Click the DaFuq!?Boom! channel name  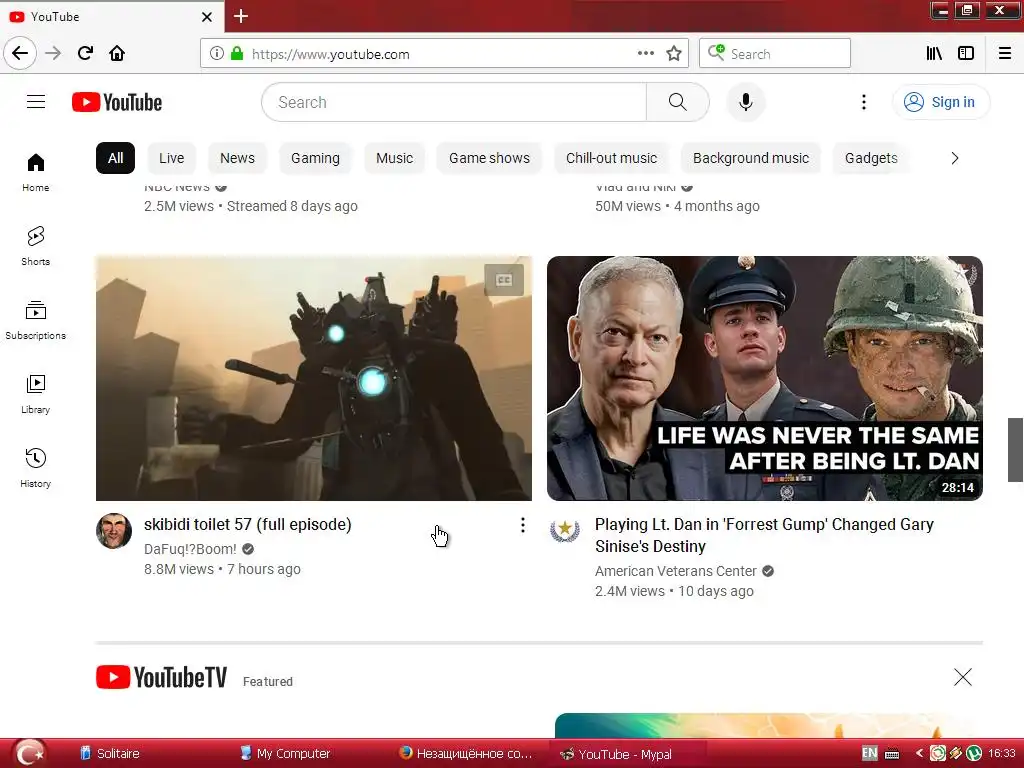[190, 549]
